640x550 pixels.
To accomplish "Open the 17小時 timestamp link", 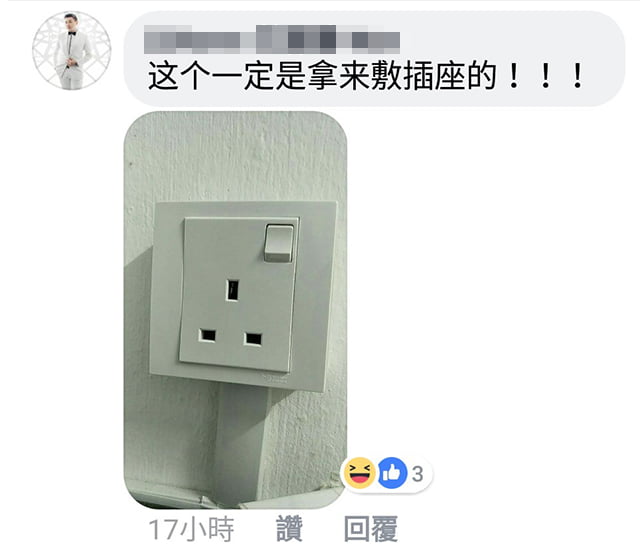I will pos(191,529).
